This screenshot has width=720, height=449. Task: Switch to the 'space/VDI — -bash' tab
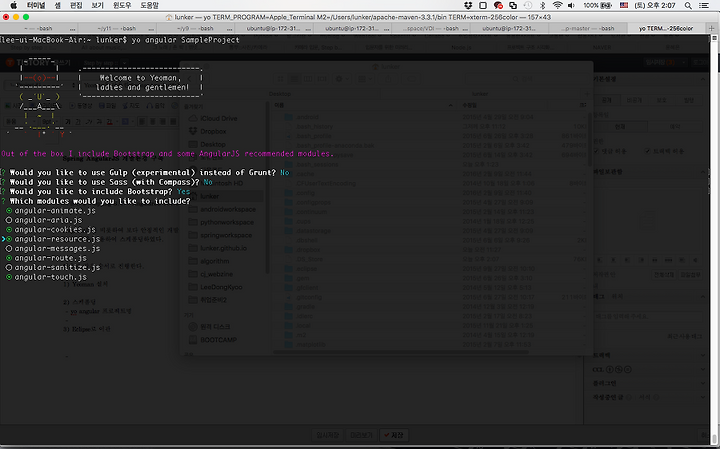tap(431, 28)
